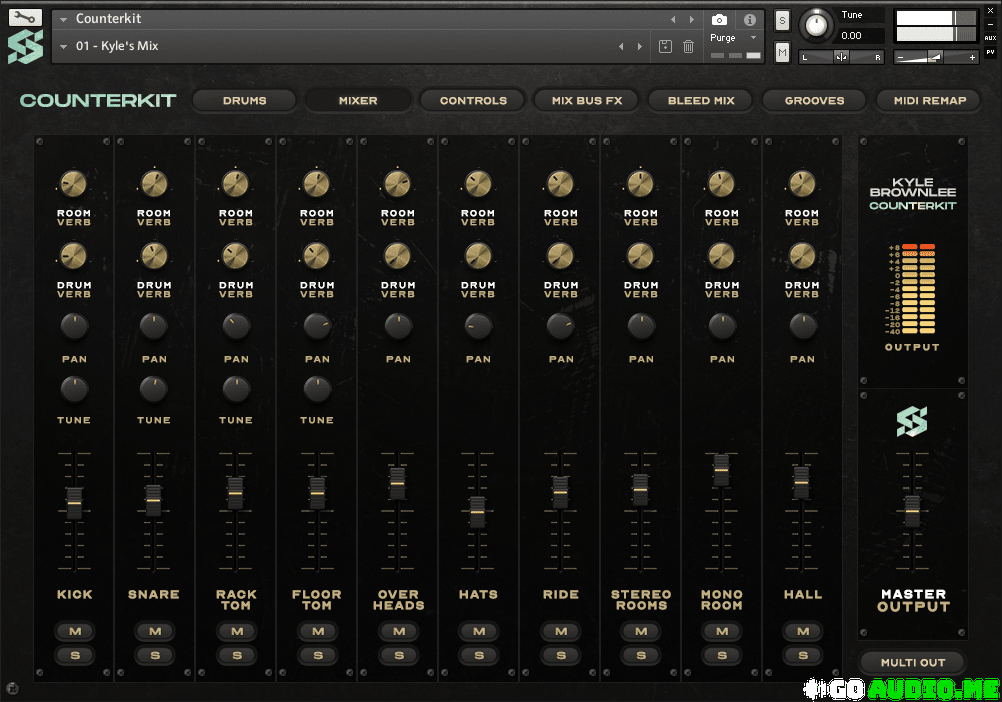This screenshot has width=1002, height=702.
Task: Solo the Snare channel
Action: pos(154,655)
